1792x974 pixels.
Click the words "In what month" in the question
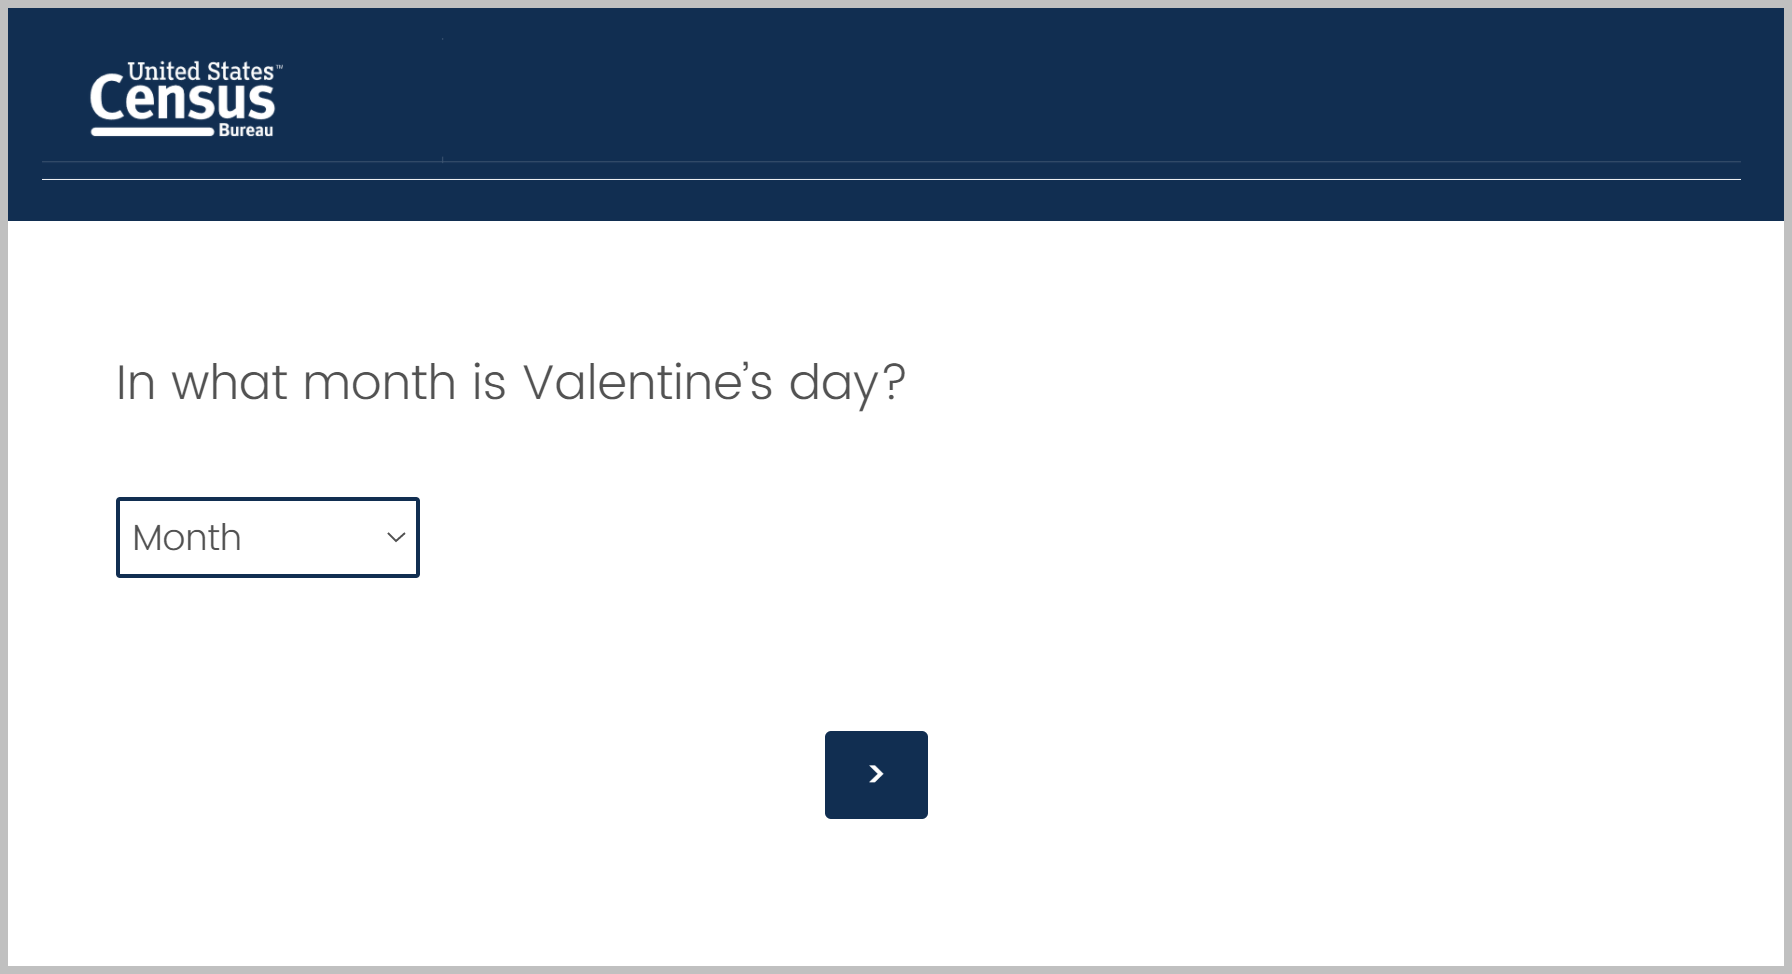[x=286, y=382]
